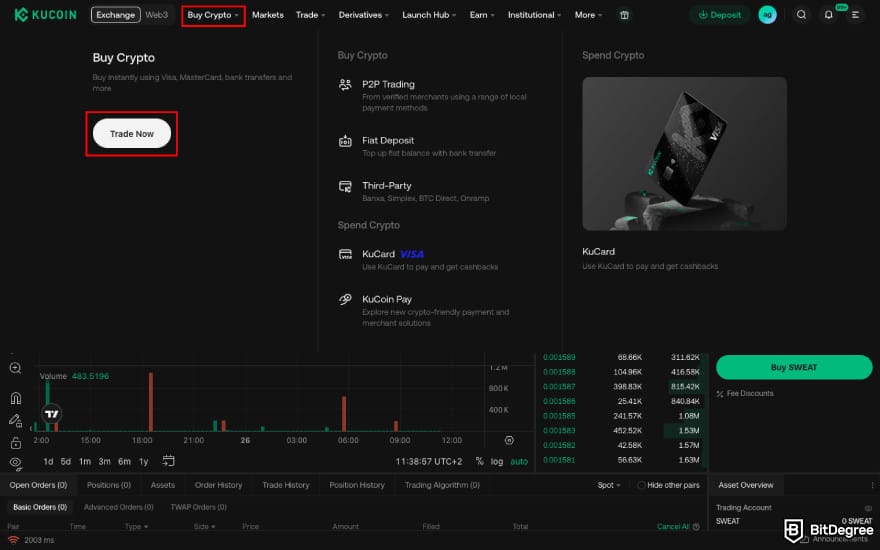The image size is (880, 550).
Task: Toggle Hide other pairs checkbox
Action: click(640, 485)
